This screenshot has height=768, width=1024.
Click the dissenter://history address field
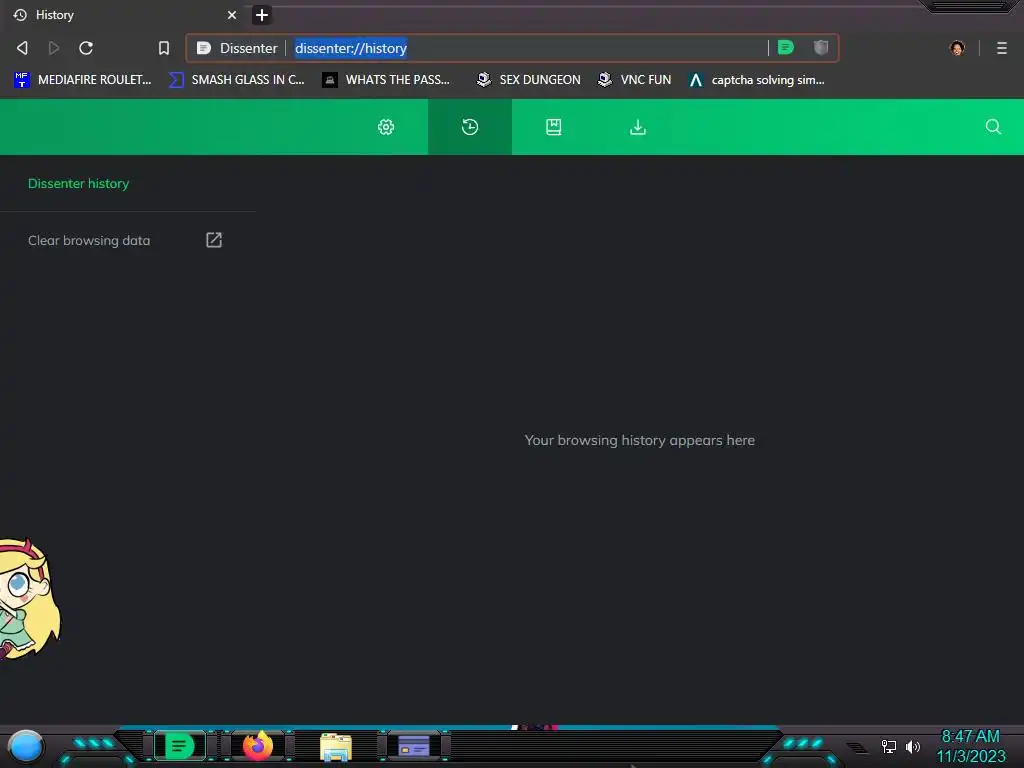pos(351,48)
